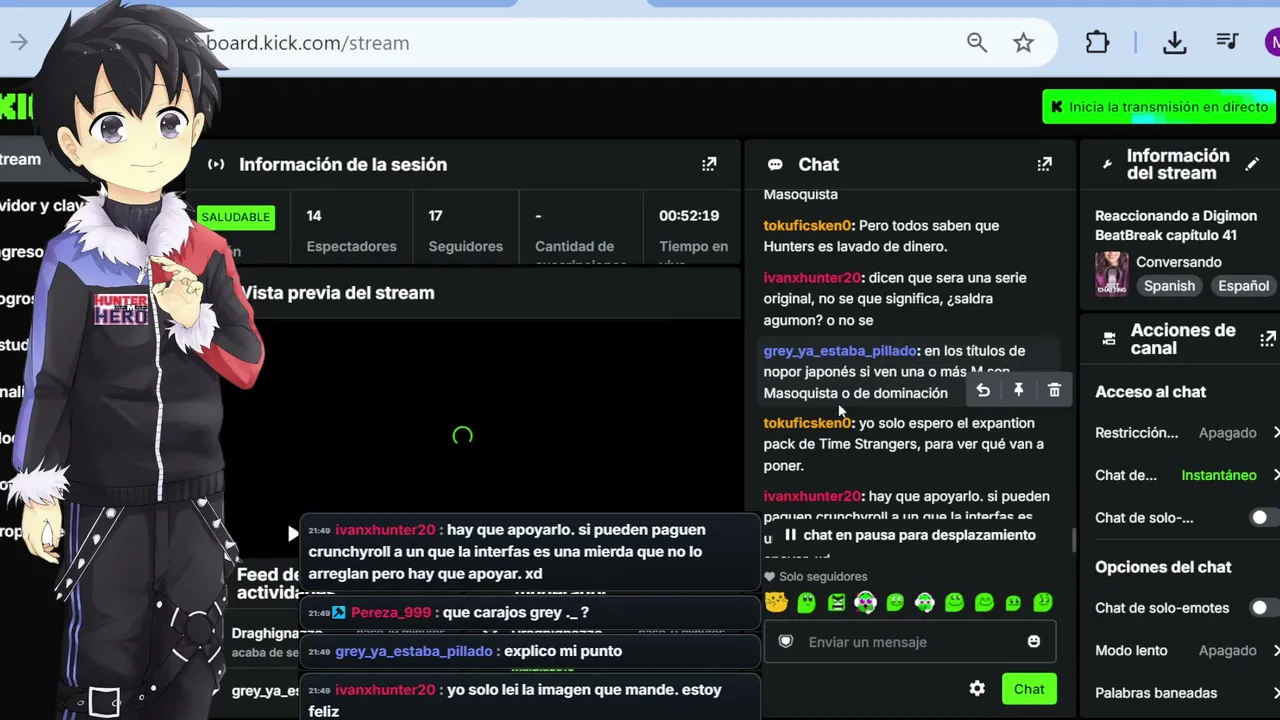Insert the second emote in the quick-emote row
This screenshot has height=720, width=1280.
(806, 602)
